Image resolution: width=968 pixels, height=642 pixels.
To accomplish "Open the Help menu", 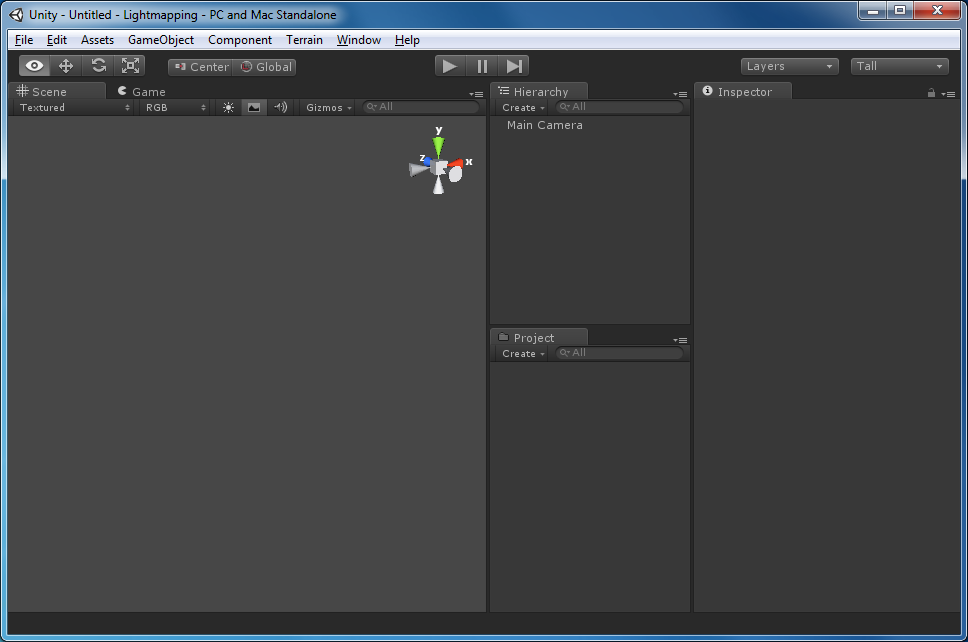I will click(407, 40).
